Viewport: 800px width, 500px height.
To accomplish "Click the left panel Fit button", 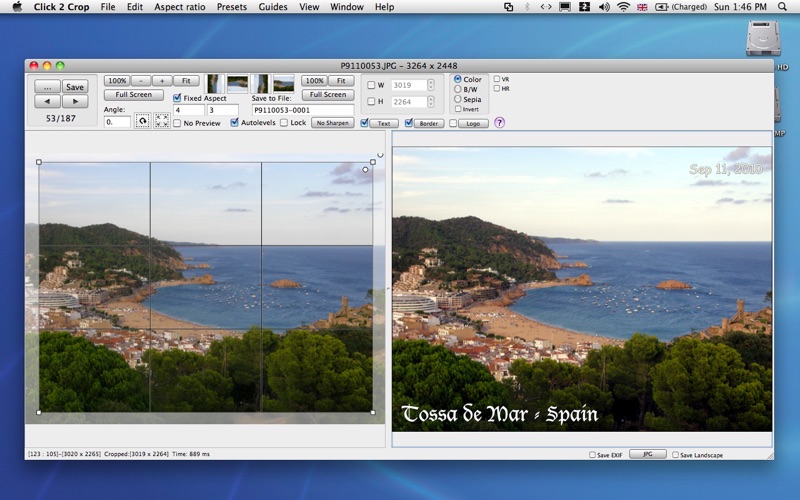I will point(186,81).
